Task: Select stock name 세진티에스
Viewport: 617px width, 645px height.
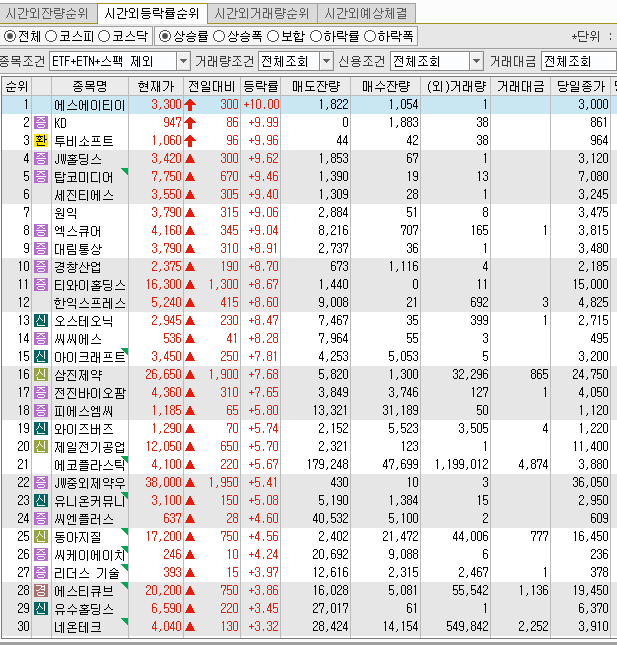Action: coord(84,195)
